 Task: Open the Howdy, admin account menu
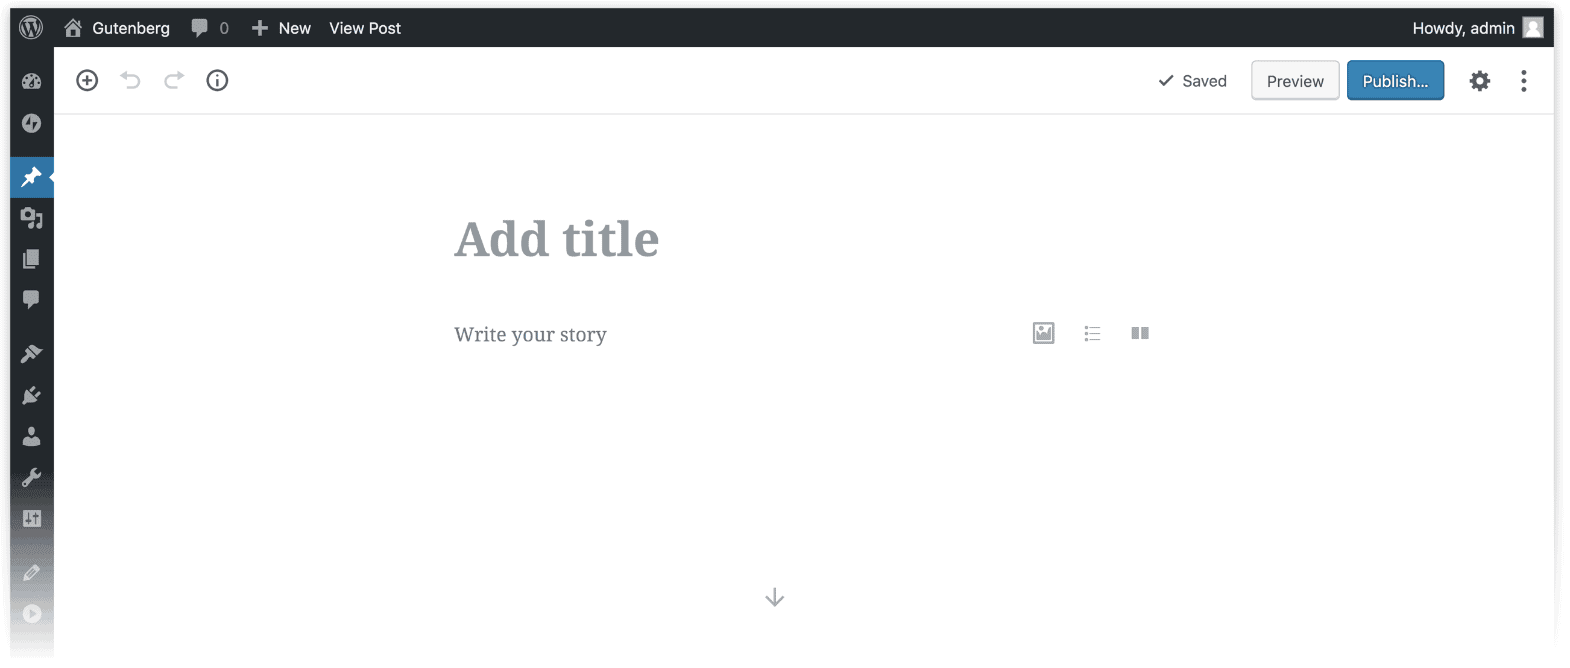pos(1477,28)
